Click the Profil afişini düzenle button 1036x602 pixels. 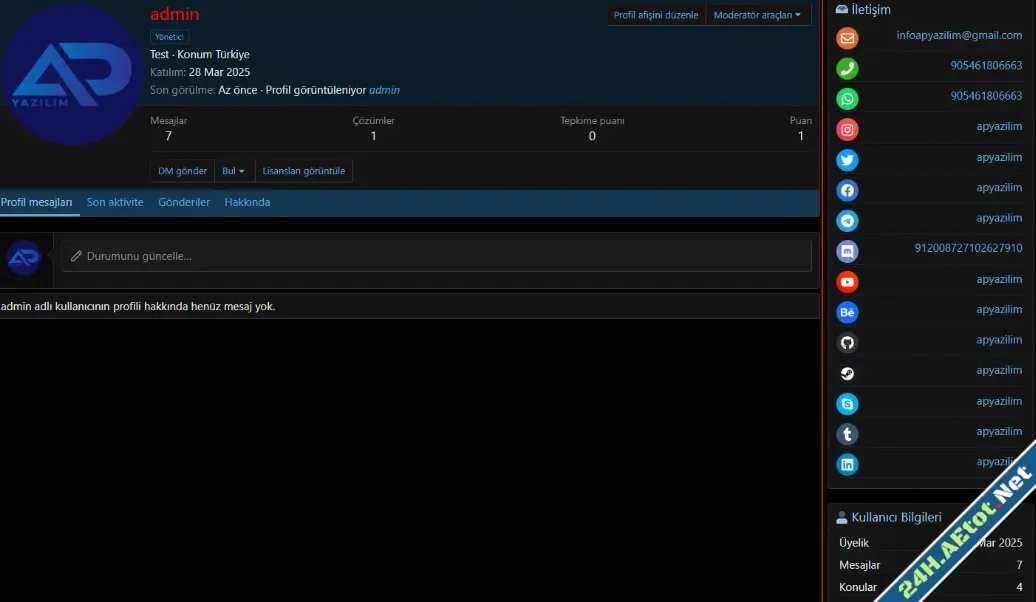coord(656,15)
